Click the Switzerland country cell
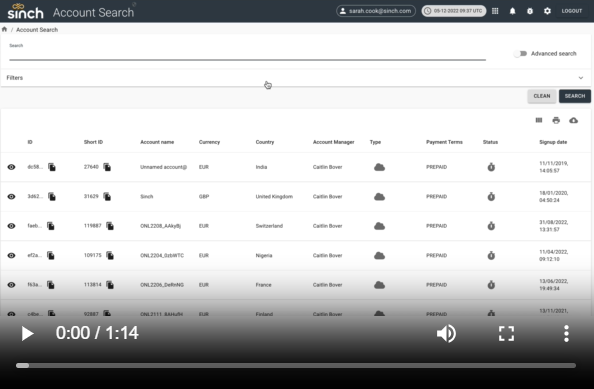Screen dimensions: 594x389 pyautogui.click(x=269, y=226)
